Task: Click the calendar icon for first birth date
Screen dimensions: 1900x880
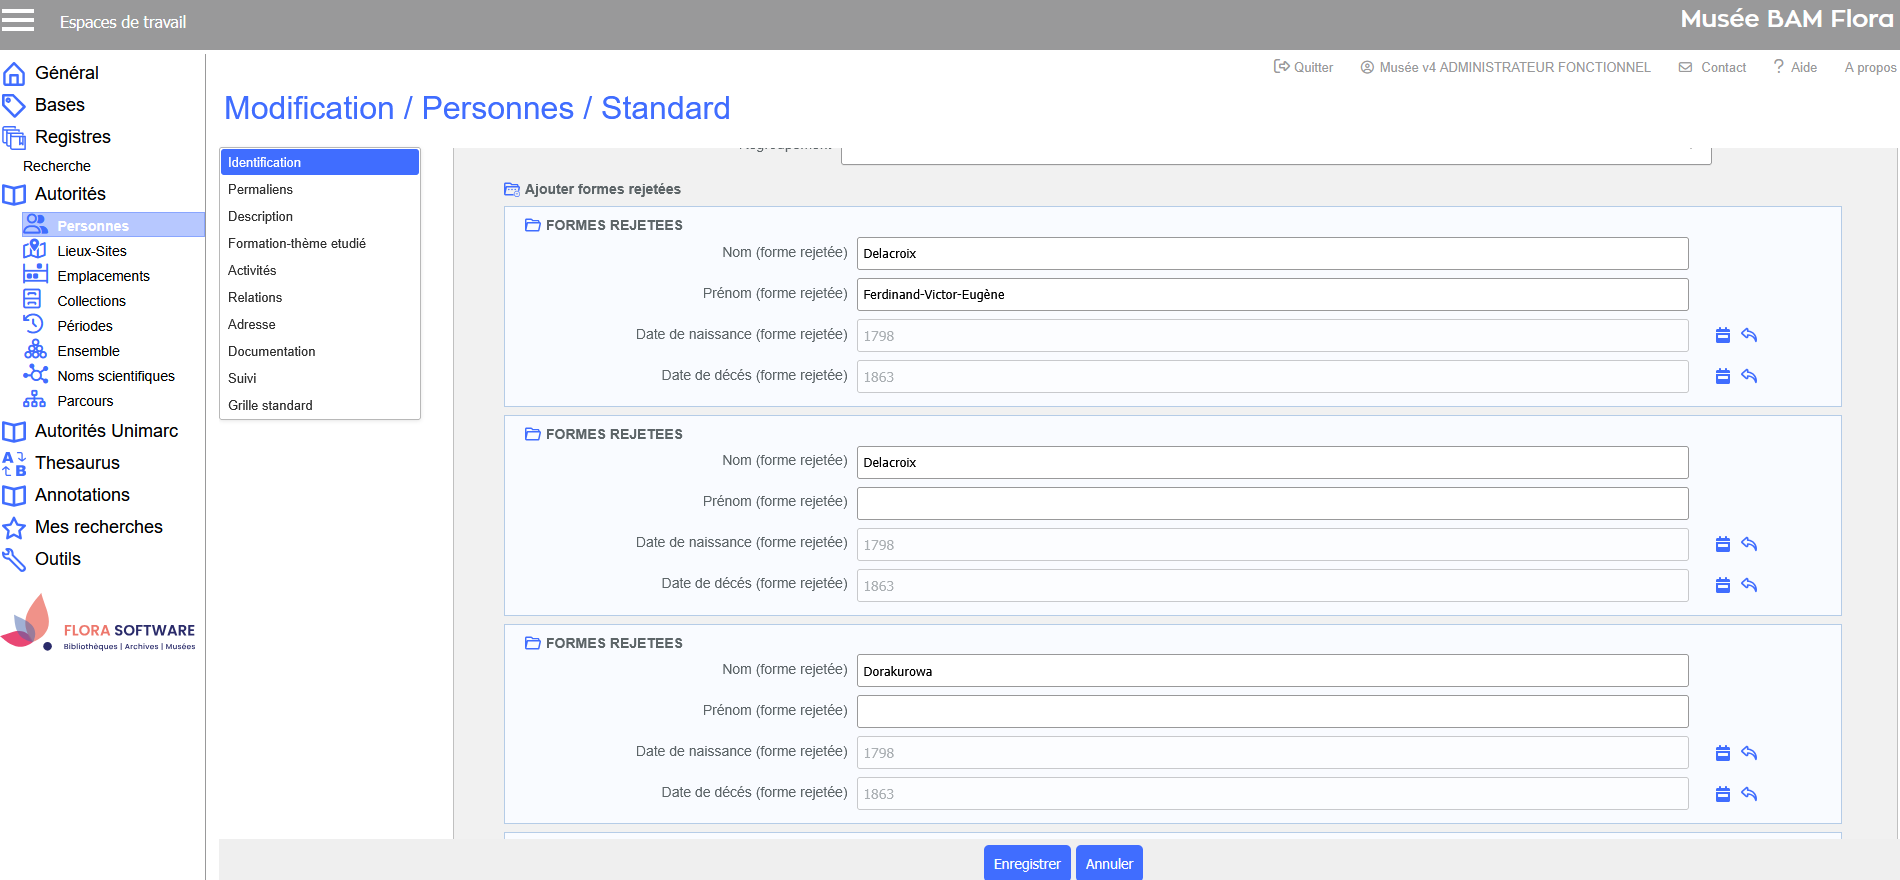Action: click(x=1722, y=335)
